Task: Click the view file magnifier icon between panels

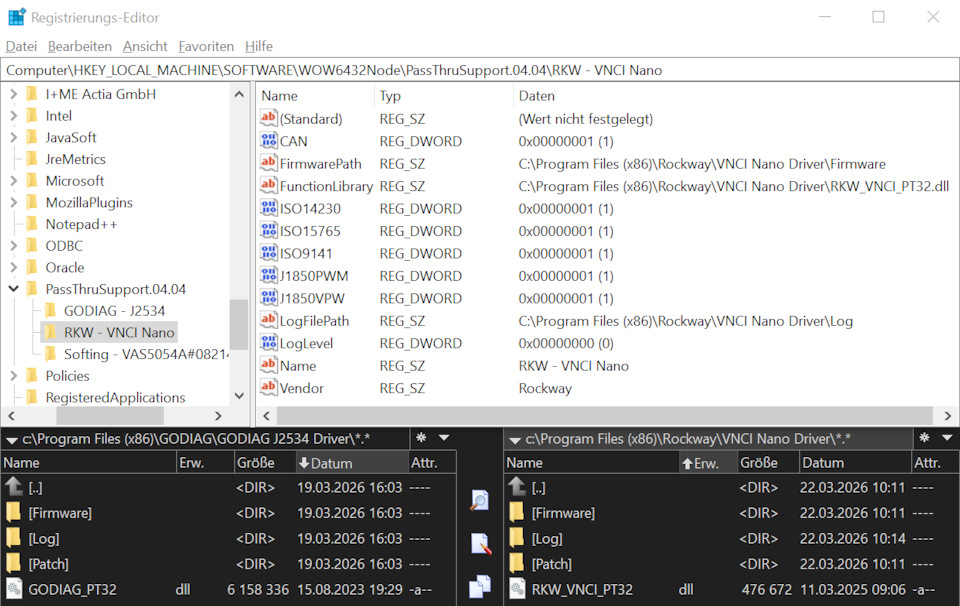Action: pyautogui.click(x=480, y=500)
